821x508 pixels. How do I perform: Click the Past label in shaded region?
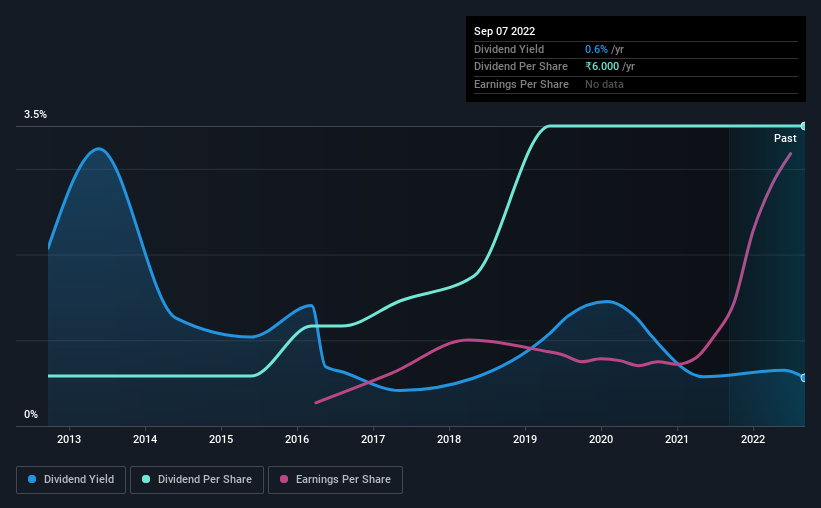[x=785, y=138]
